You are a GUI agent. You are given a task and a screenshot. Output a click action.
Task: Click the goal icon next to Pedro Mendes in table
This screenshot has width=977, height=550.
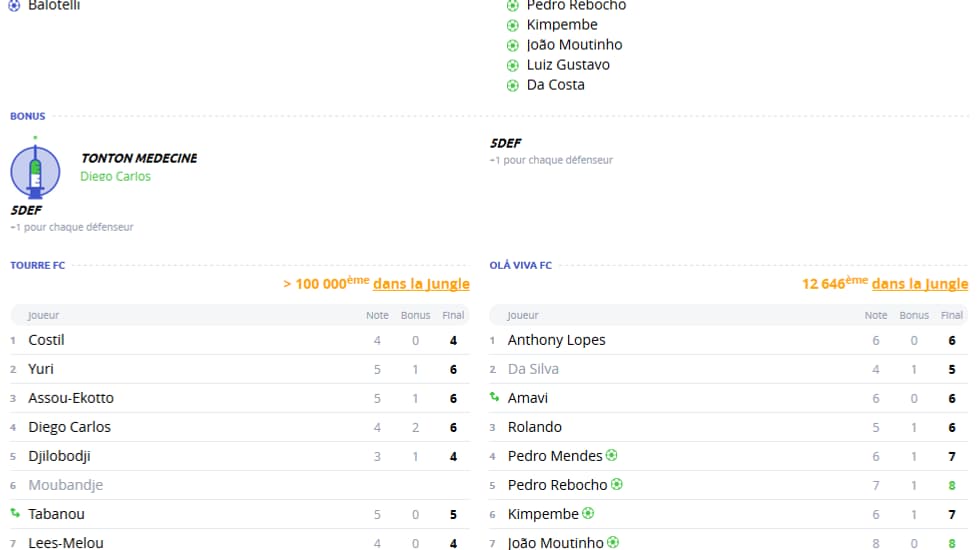pyautogui.click(x=611, y=455)
